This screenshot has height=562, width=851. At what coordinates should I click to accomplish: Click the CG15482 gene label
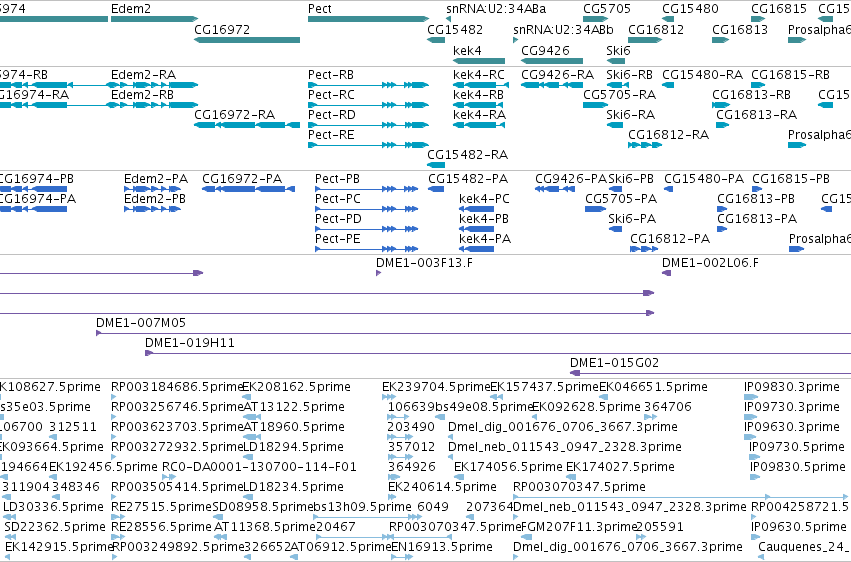point(455,29)
